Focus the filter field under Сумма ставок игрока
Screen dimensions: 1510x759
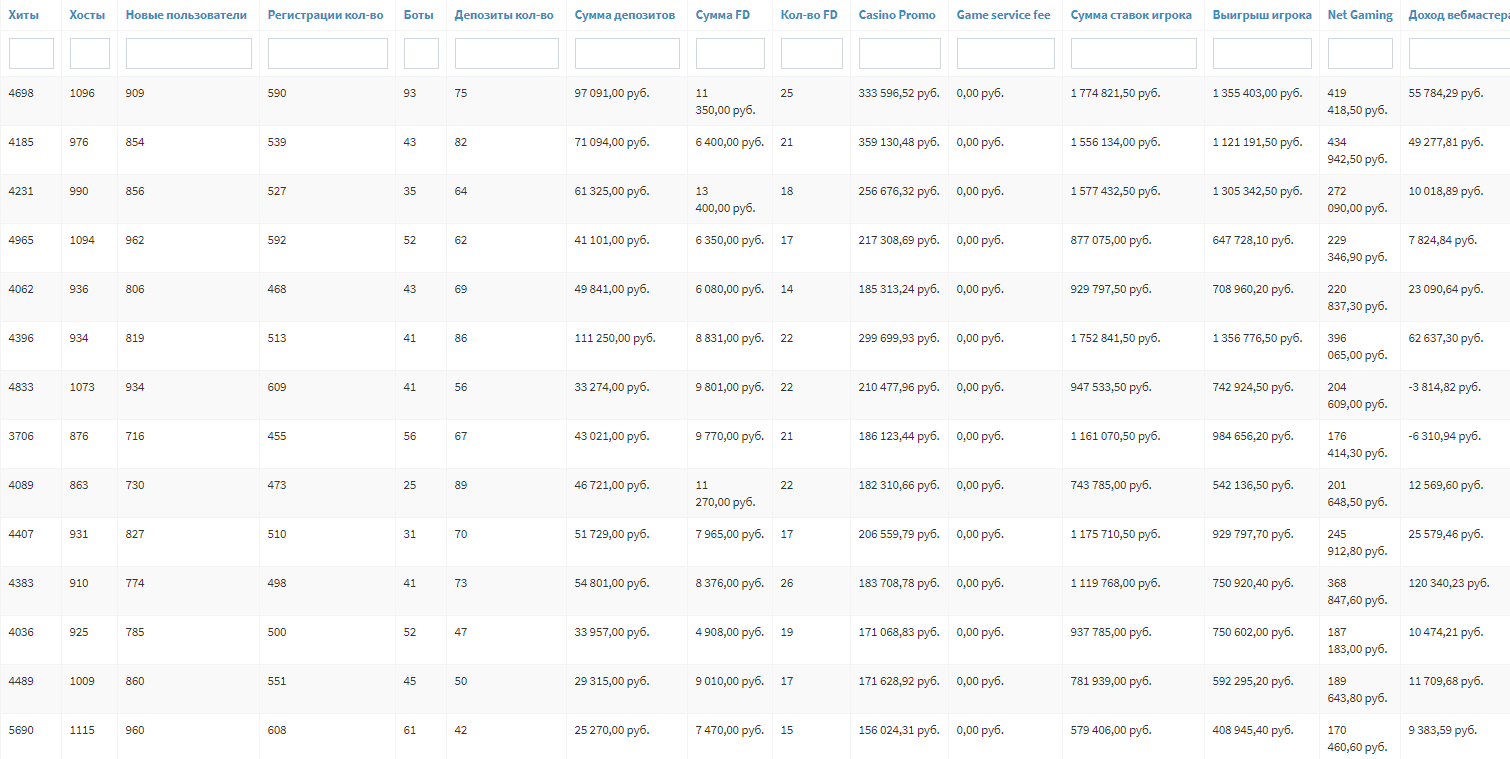pyautogui.click(x=1133, y=53)
